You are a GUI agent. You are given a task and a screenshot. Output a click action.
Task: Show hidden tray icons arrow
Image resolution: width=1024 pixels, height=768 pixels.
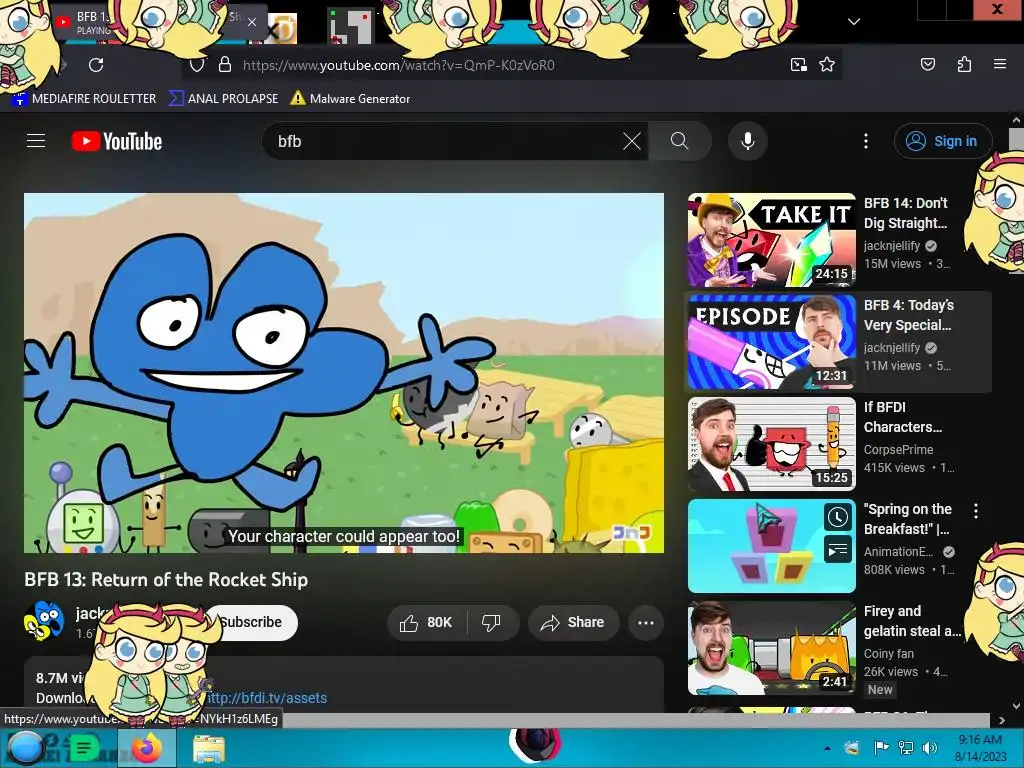click(827, 748)
